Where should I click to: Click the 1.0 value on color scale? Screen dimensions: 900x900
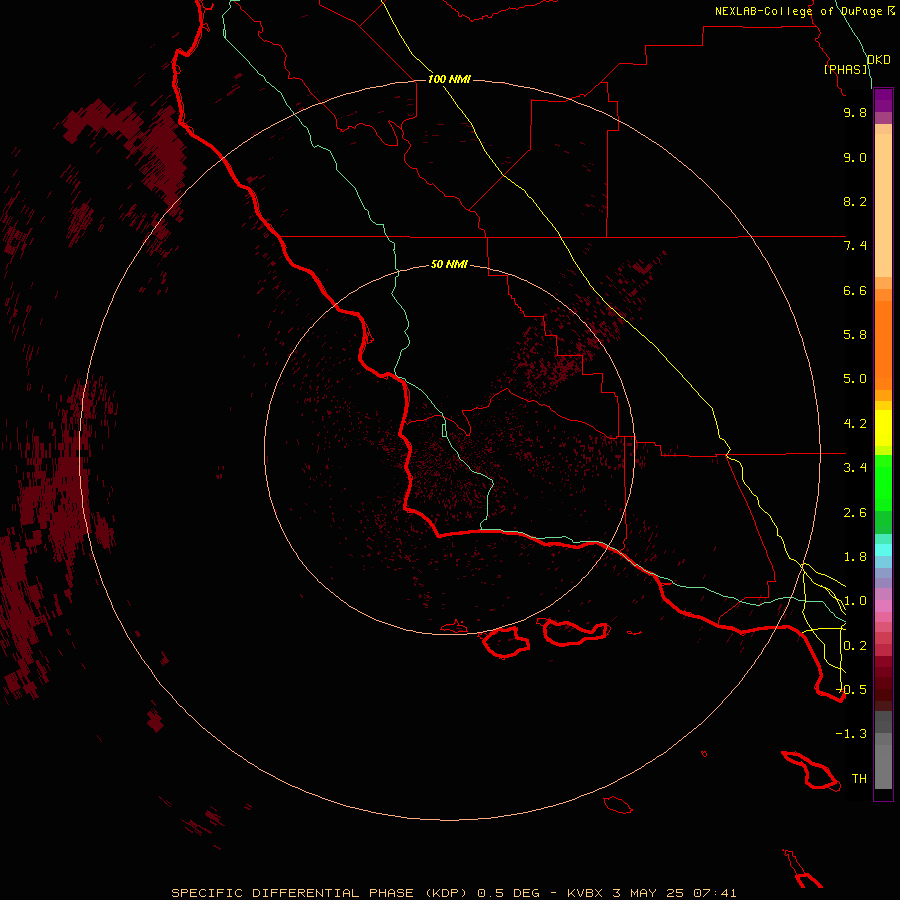click(x=855, y=601)
